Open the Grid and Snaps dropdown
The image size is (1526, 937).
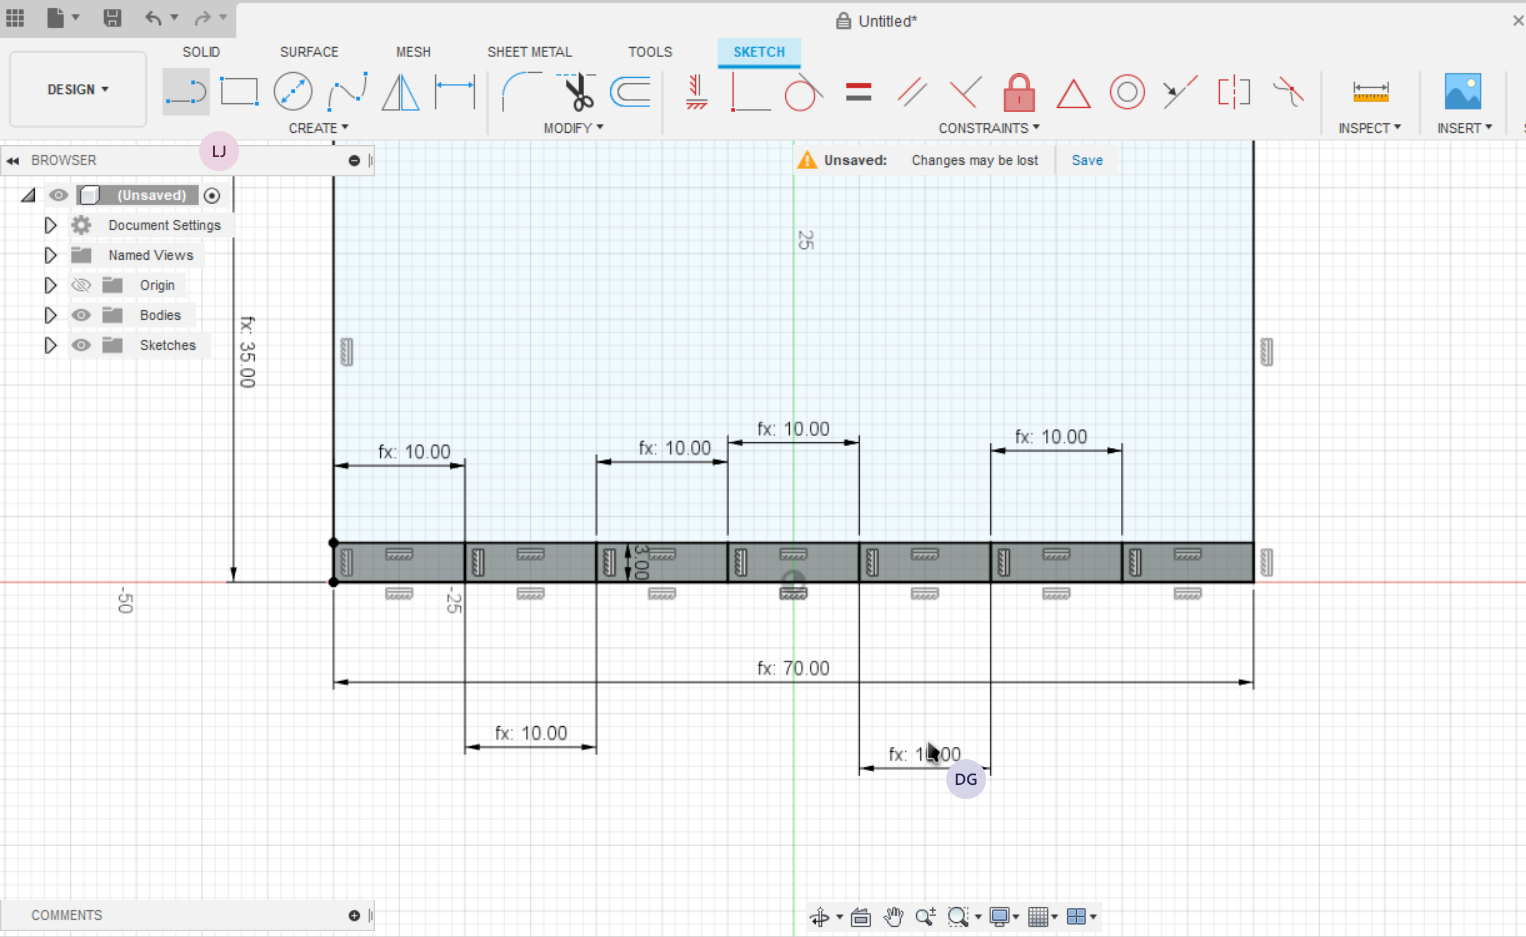click(1042, 917)
